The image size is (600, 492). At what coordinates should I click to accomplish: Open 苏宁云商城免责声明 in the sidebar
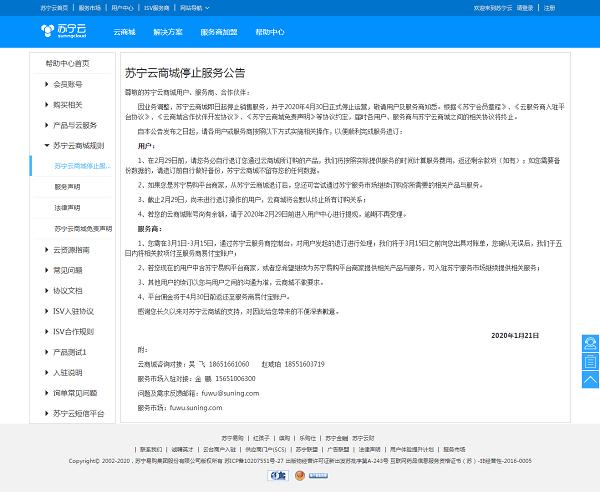pyautogui.click(x=83, y=229)
